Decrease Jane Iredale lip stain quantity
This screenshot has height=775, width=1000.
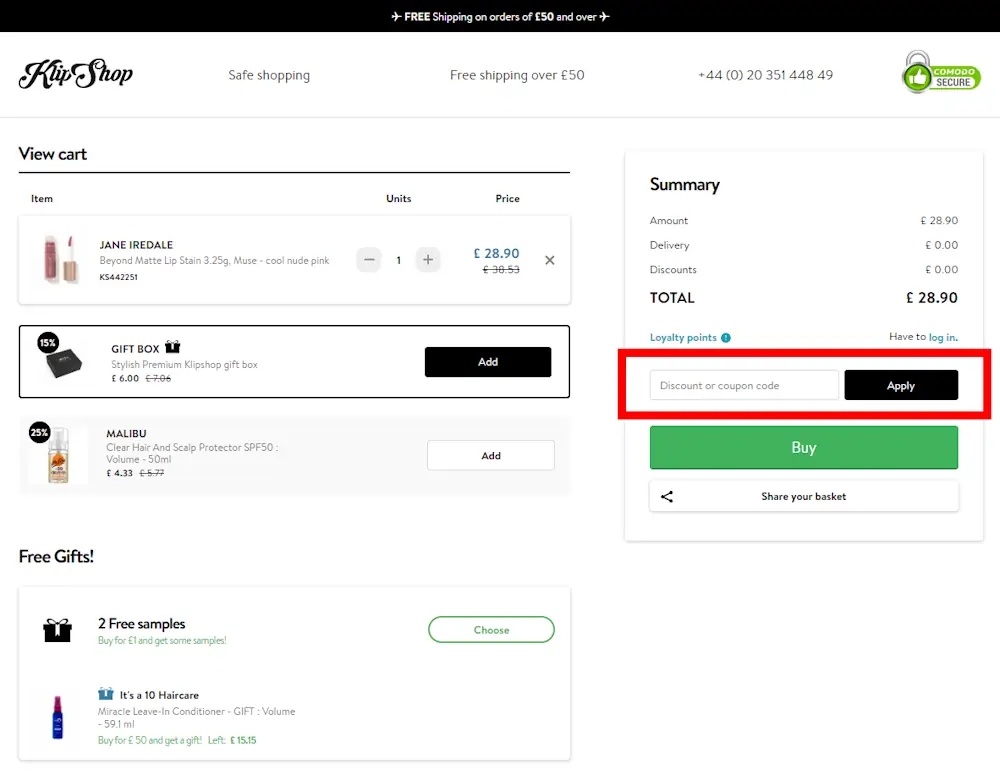[369, 260]
